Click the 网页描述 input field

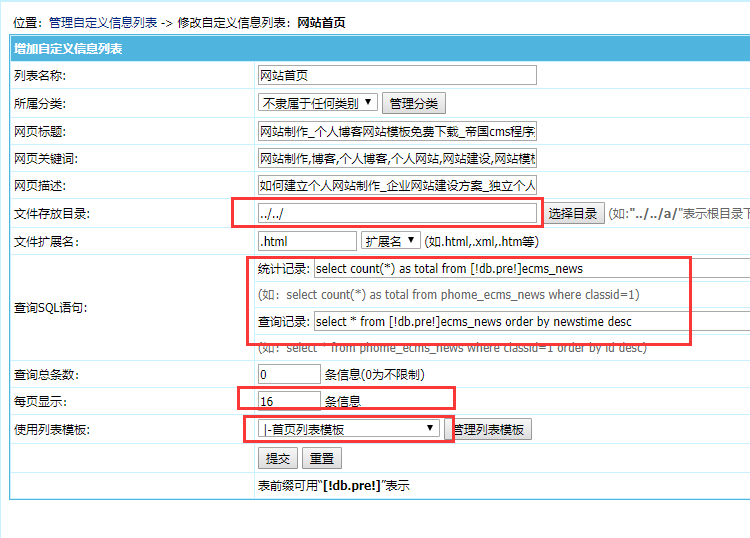tap(396, 186)
